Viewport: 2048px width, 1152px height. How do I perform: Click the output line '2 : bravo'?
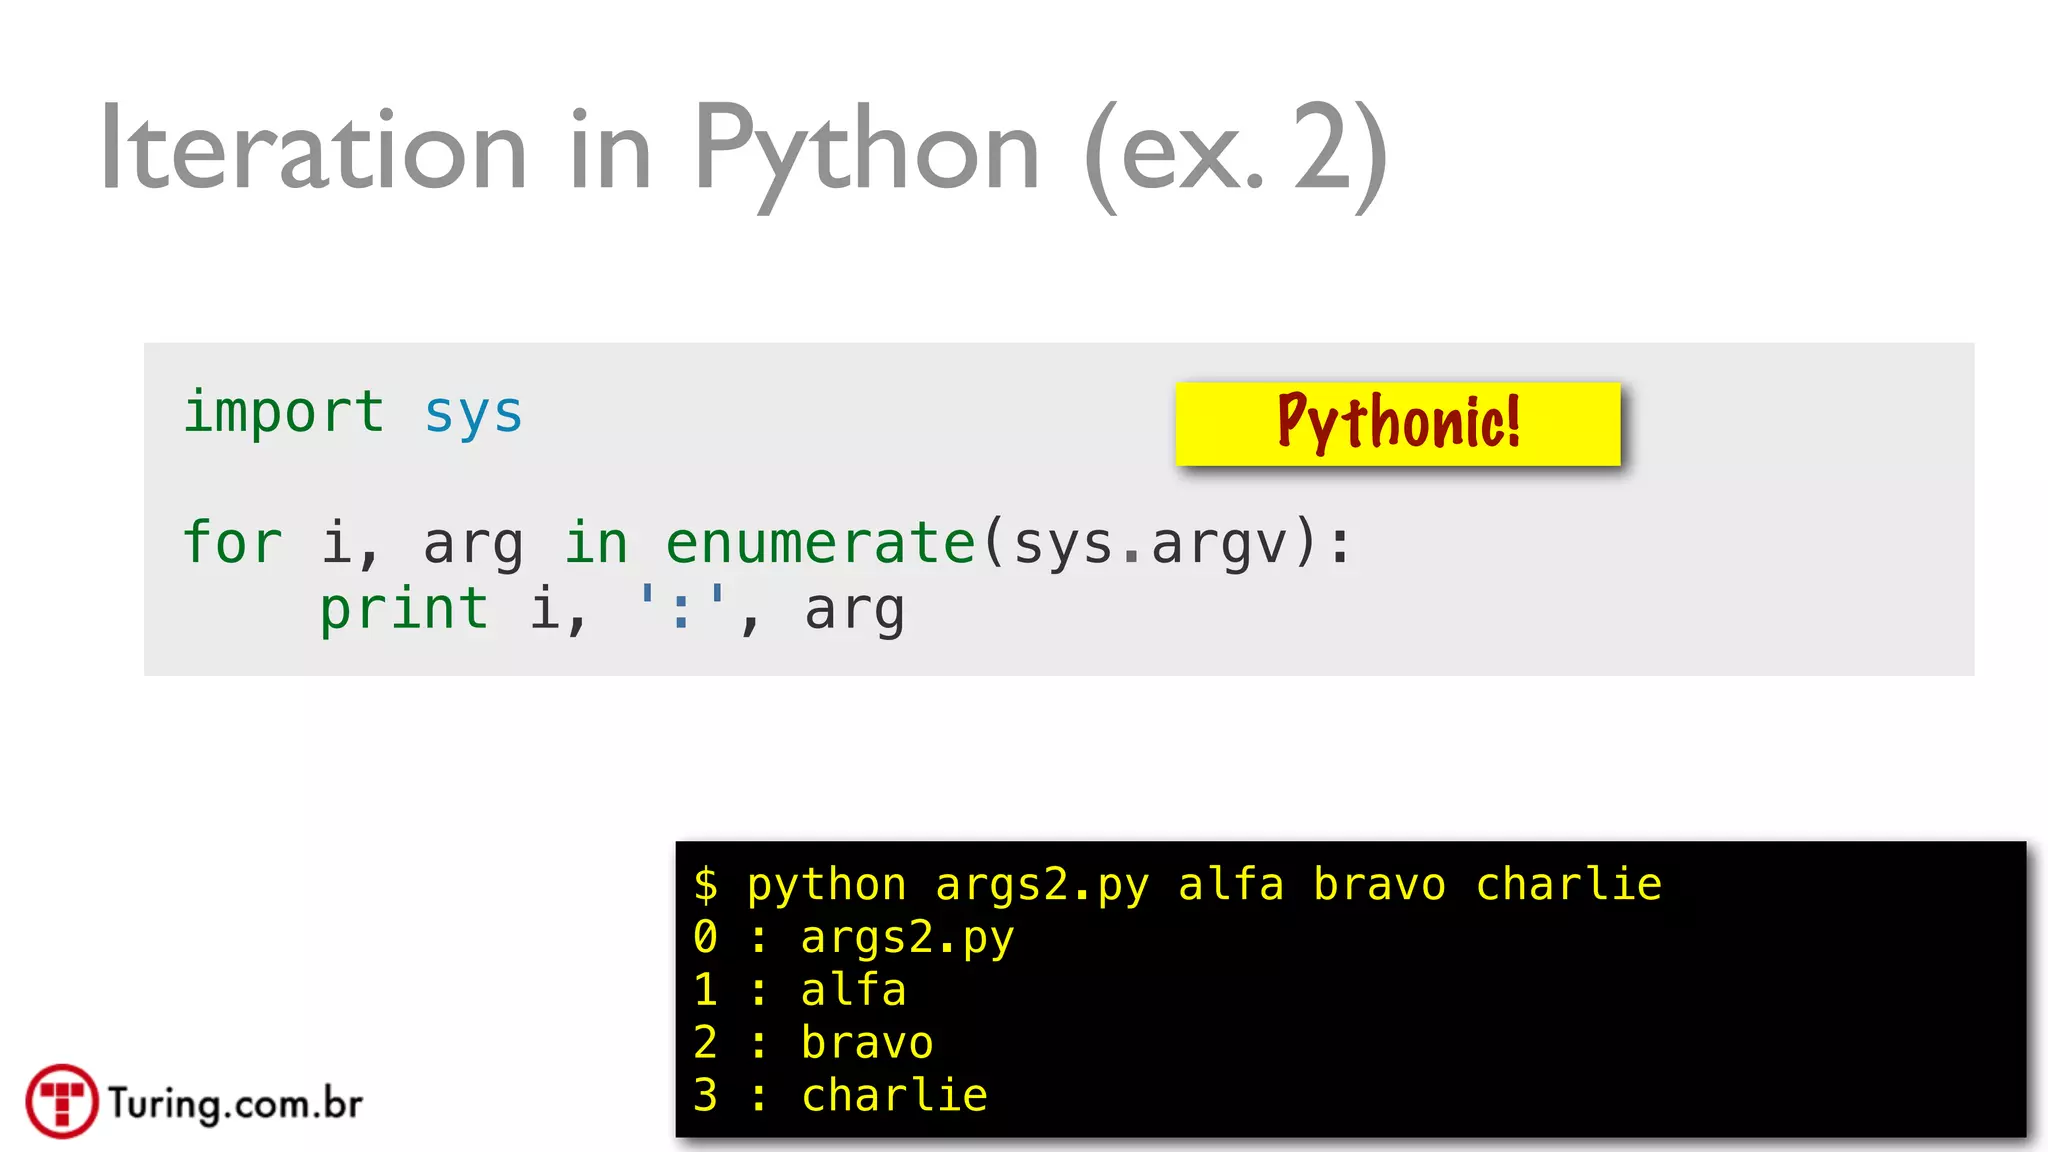click(x=813, y=1043)
